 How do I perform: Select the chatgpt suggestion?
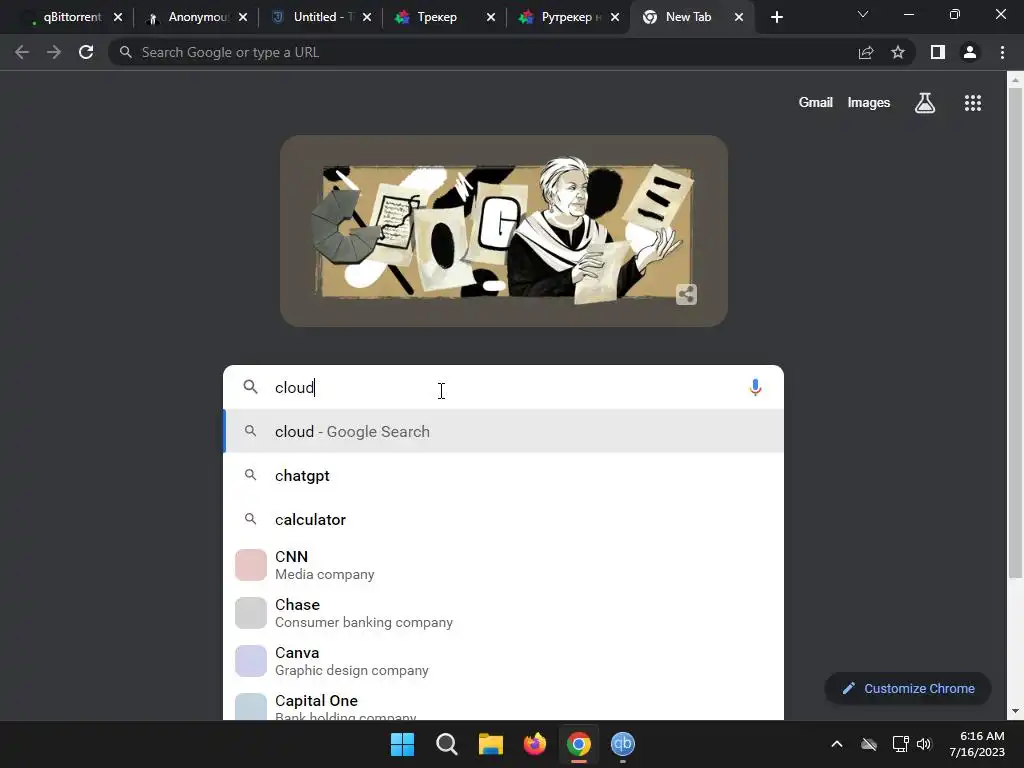[503, 475]
